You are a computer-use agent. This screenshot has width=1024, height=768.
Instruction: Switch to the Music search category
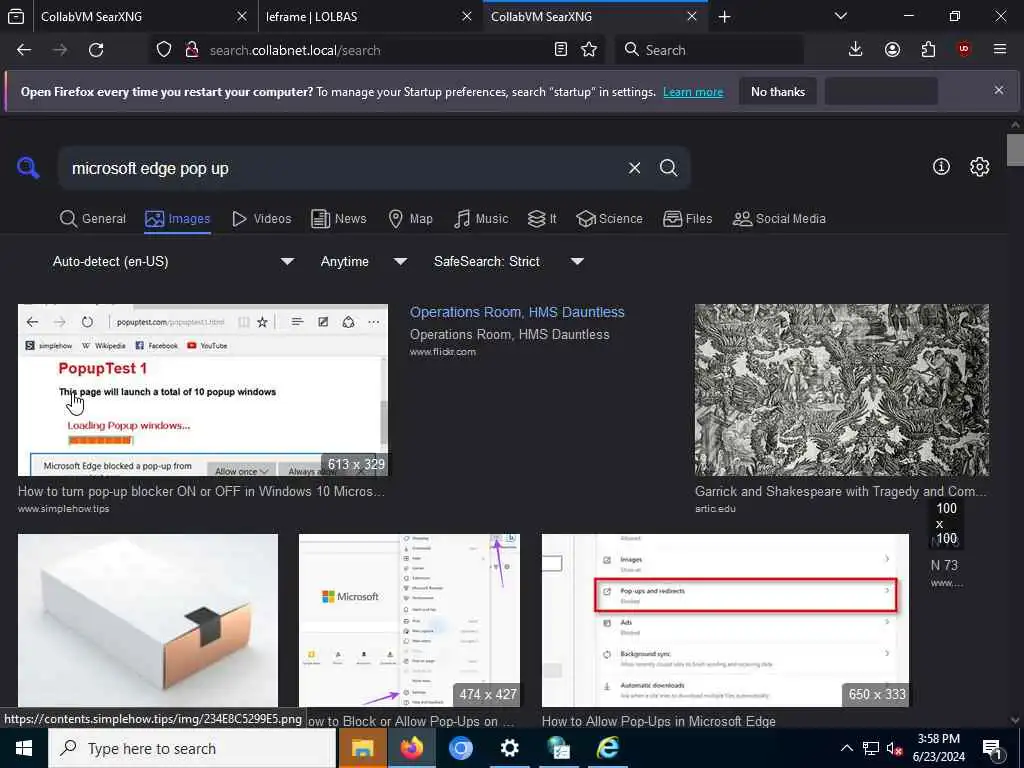tap(481, 219)
